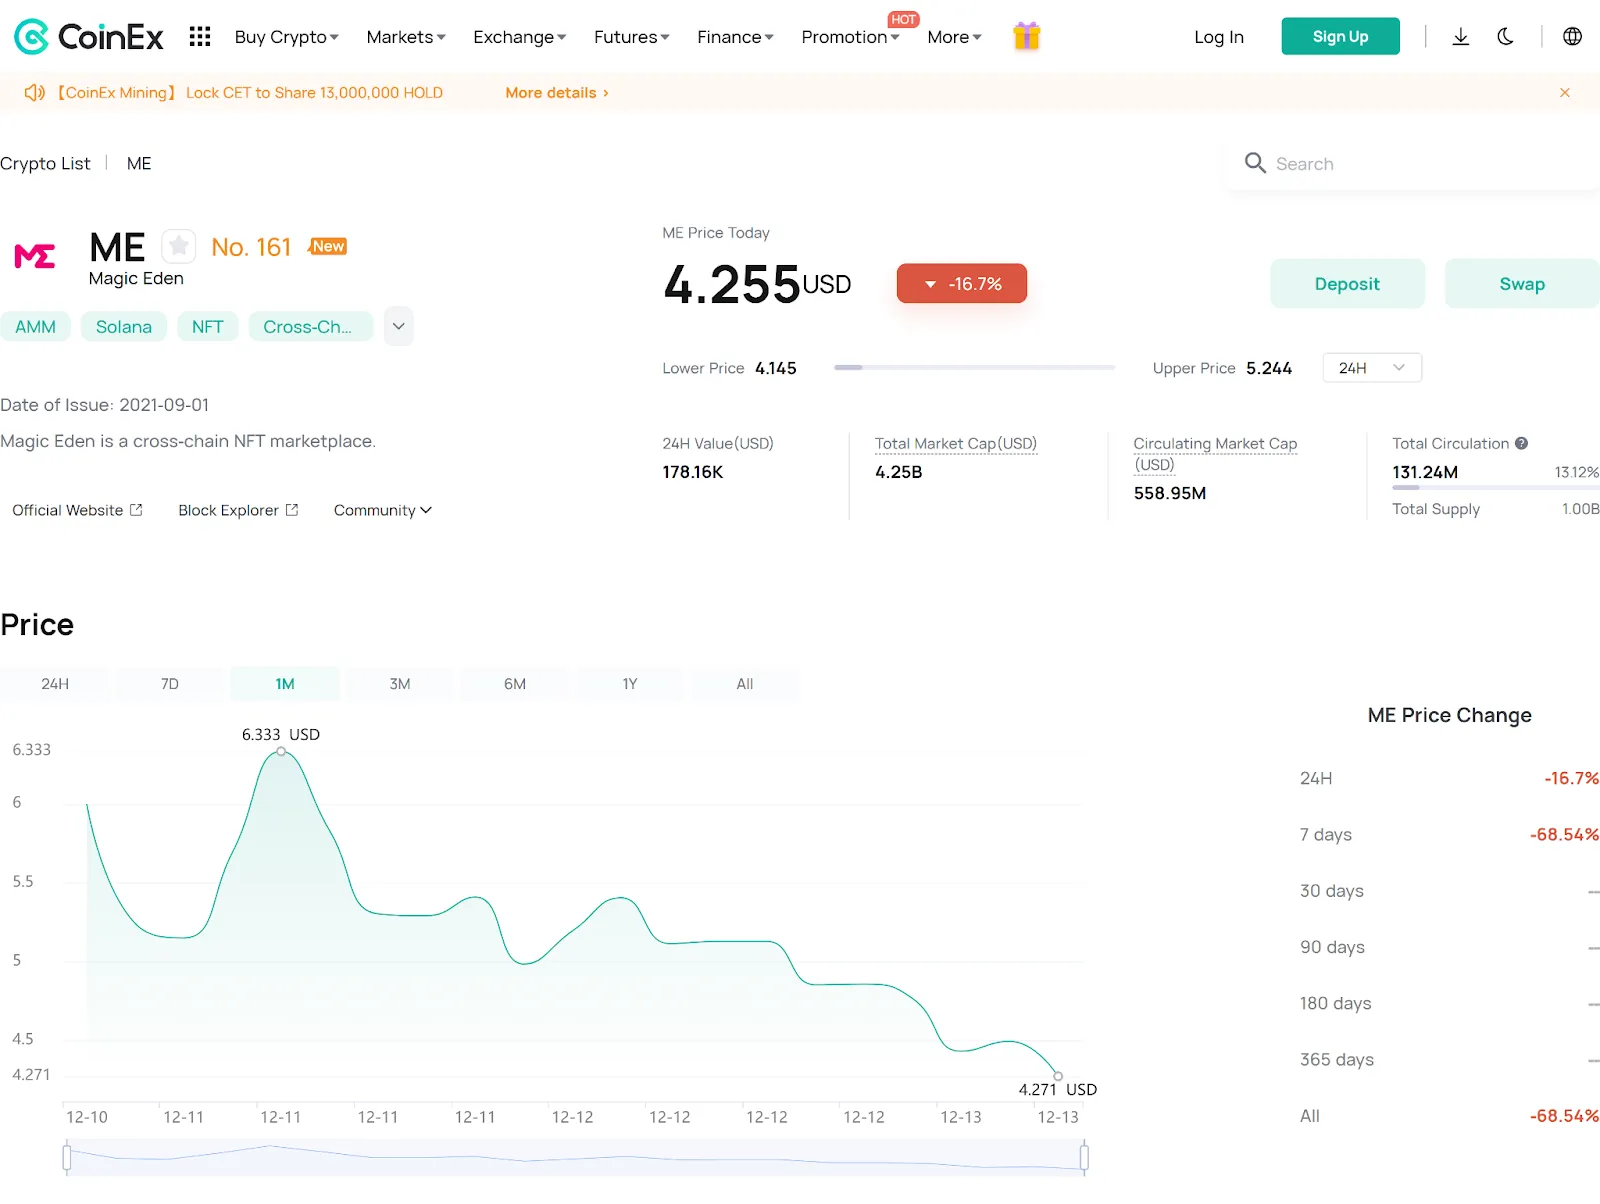Click the Magic Eden ME logo
Image resolution: width=1600 pixels, height=1204 pixels.
(x=35, y=256)
